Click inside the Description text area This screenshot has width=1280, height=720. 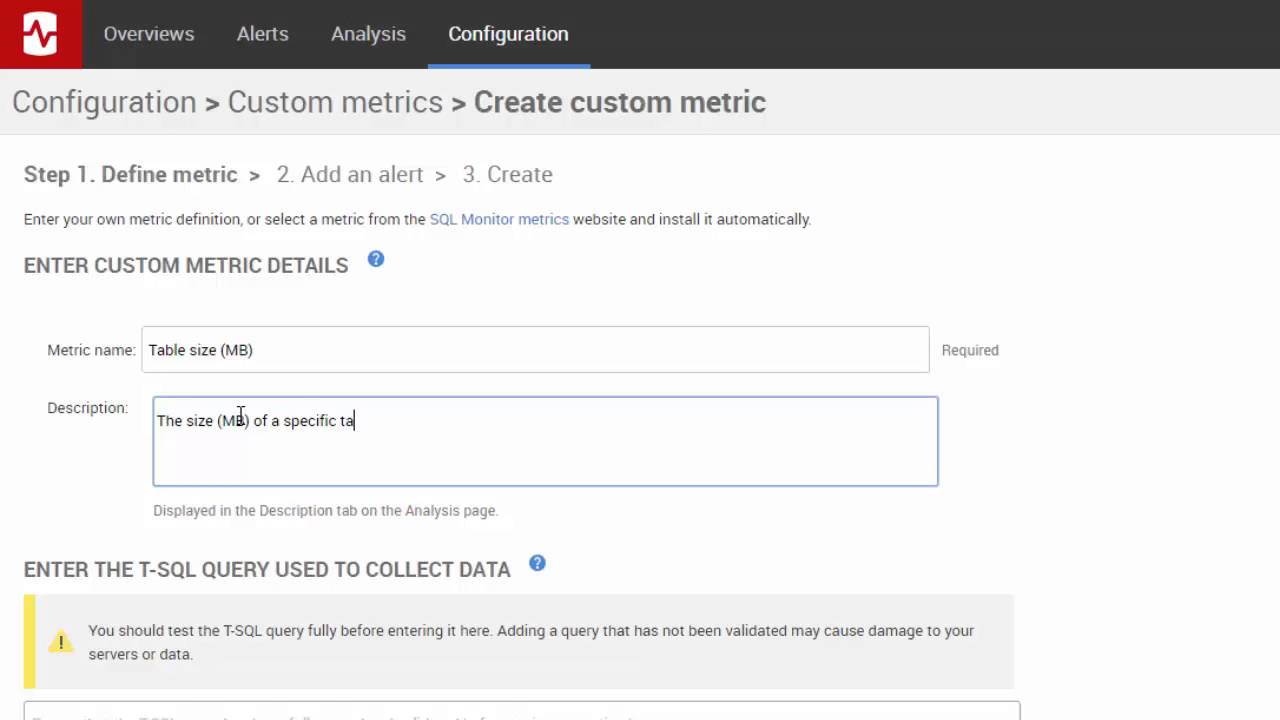pos(545,441)
